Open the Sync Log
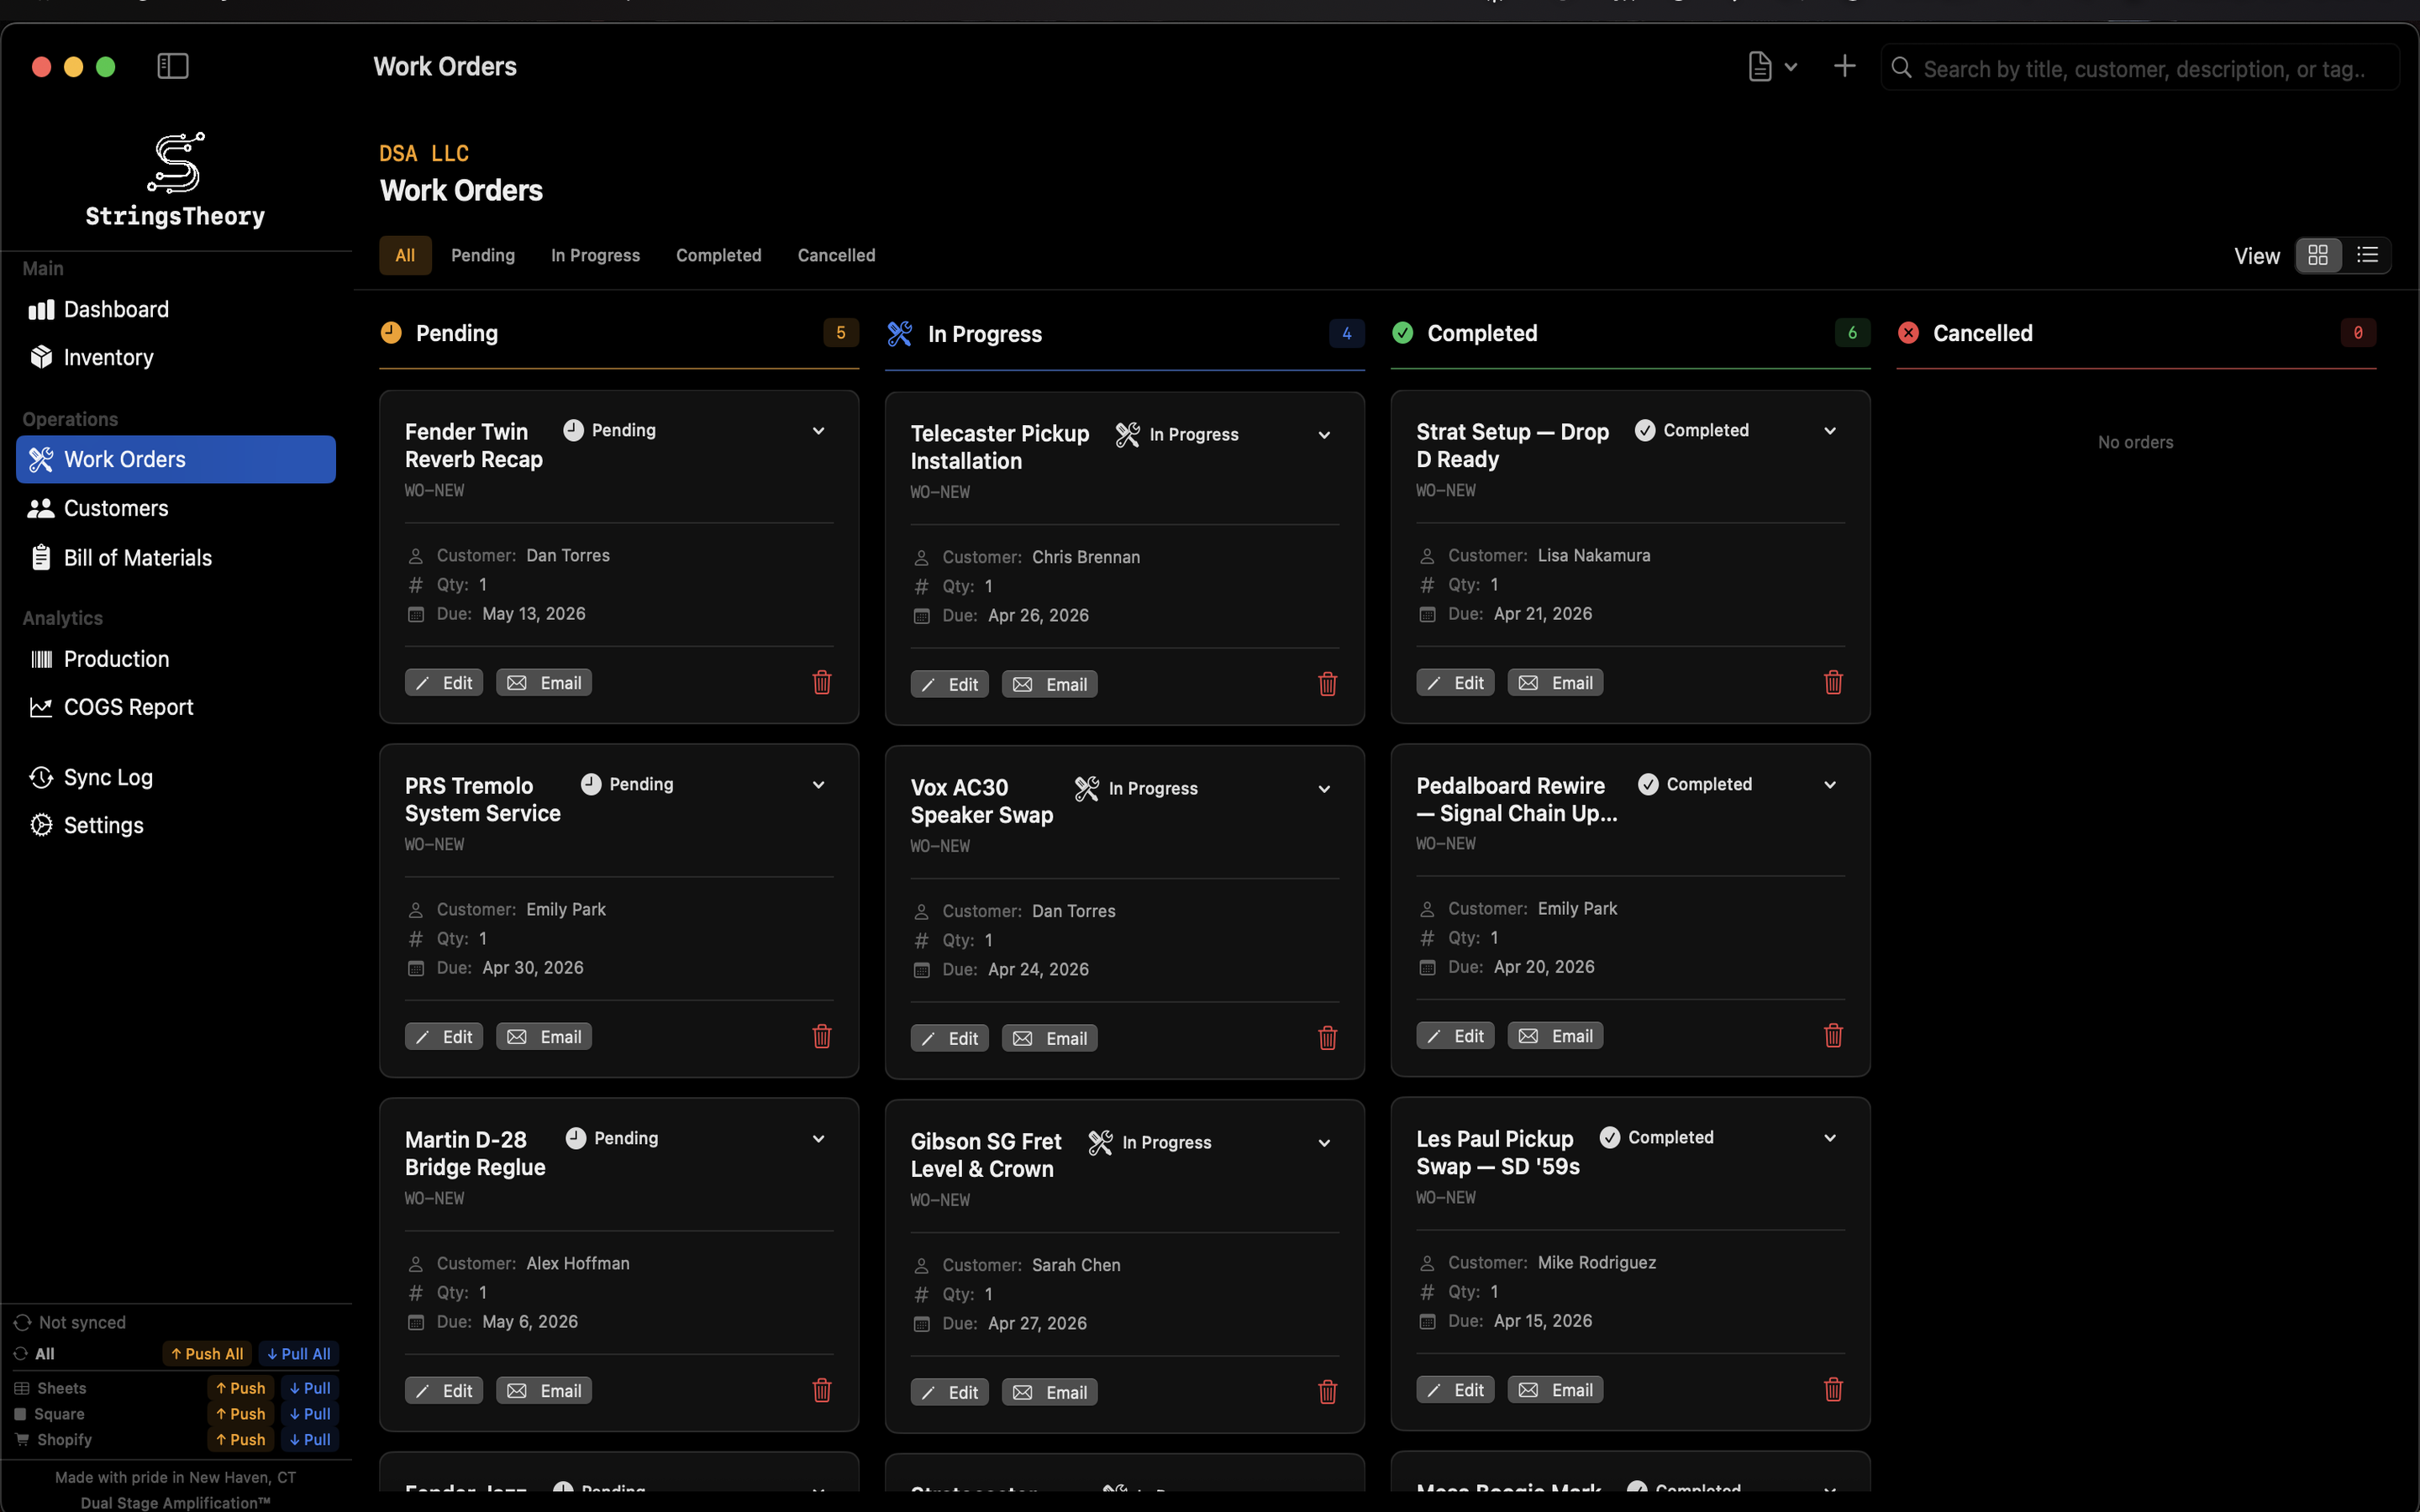Viewport: 2420px width, 1512px height. [108, 777]
